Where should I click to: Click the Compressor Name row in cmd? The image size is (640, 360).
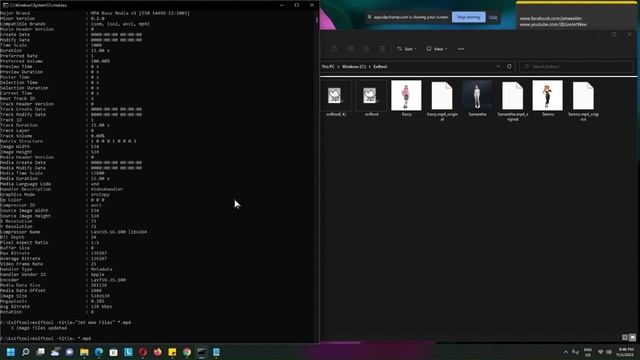pos(73,232)
